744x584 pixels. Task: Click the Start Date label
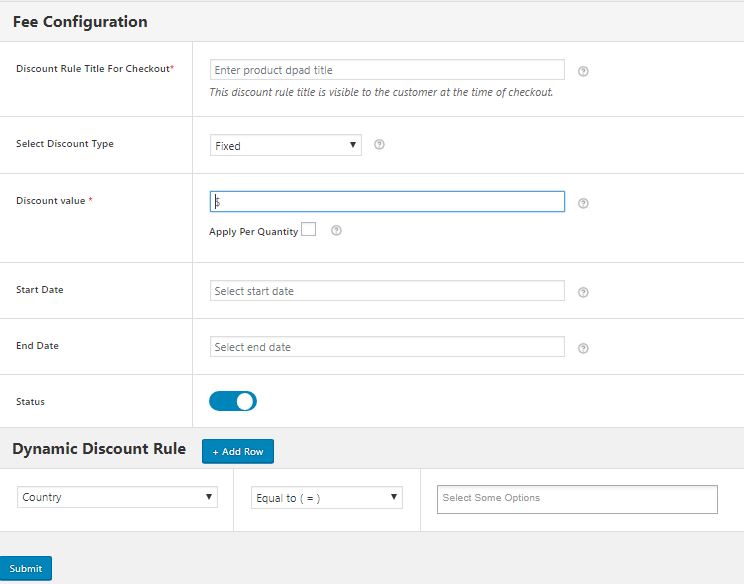pyautogui.click(x=40, y=290)
